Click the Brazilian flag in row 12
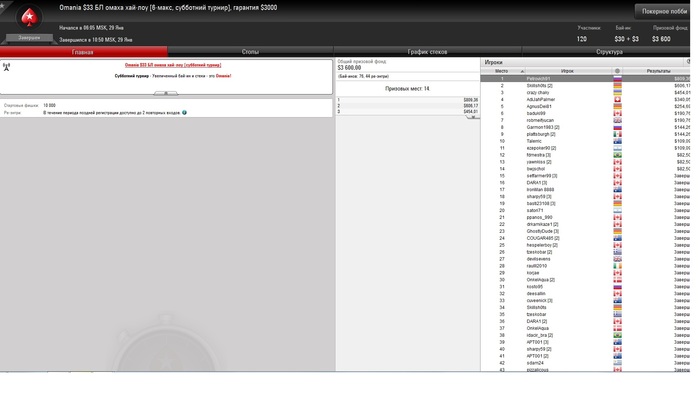Image resolution: width=700 pixels, height=394 pixels. 617,155
